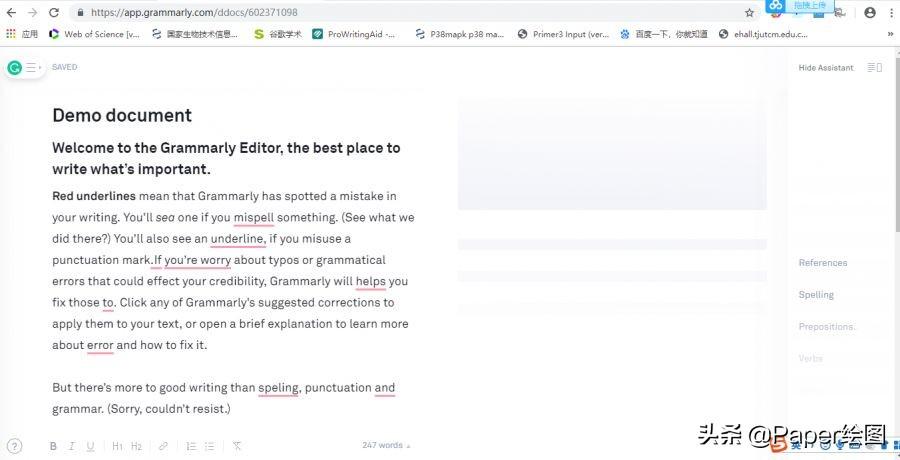Click the Spelling category in assistant

[x=816, y=295]
